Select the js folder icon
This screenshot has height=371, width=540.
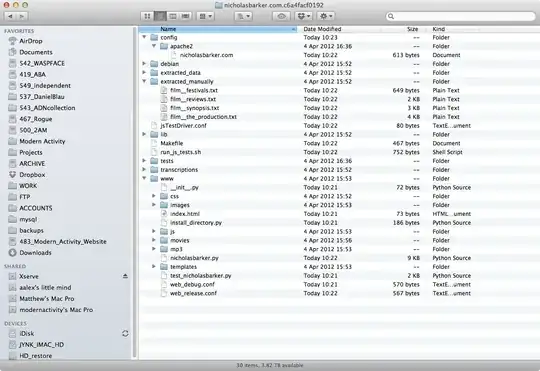(164, 231)
